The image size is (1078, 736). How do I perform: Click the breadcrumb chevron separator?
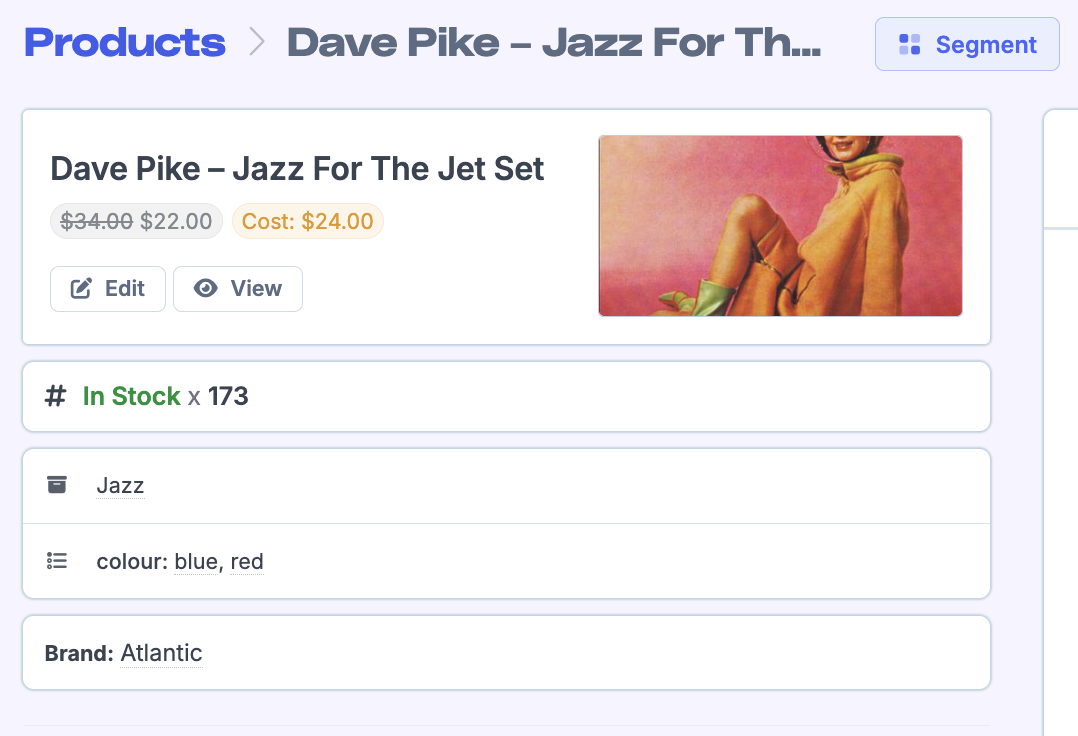257,42
